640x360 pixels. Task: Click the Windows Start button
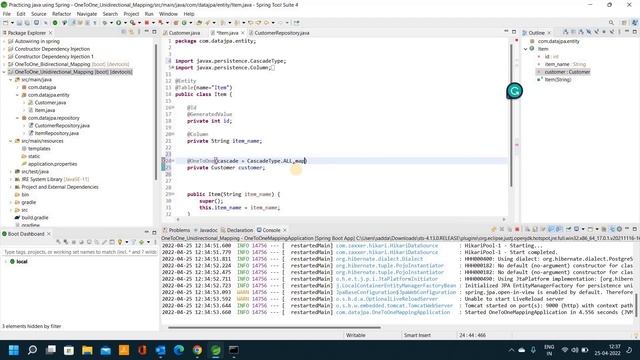pyautogui.click(x=14, y=350)
